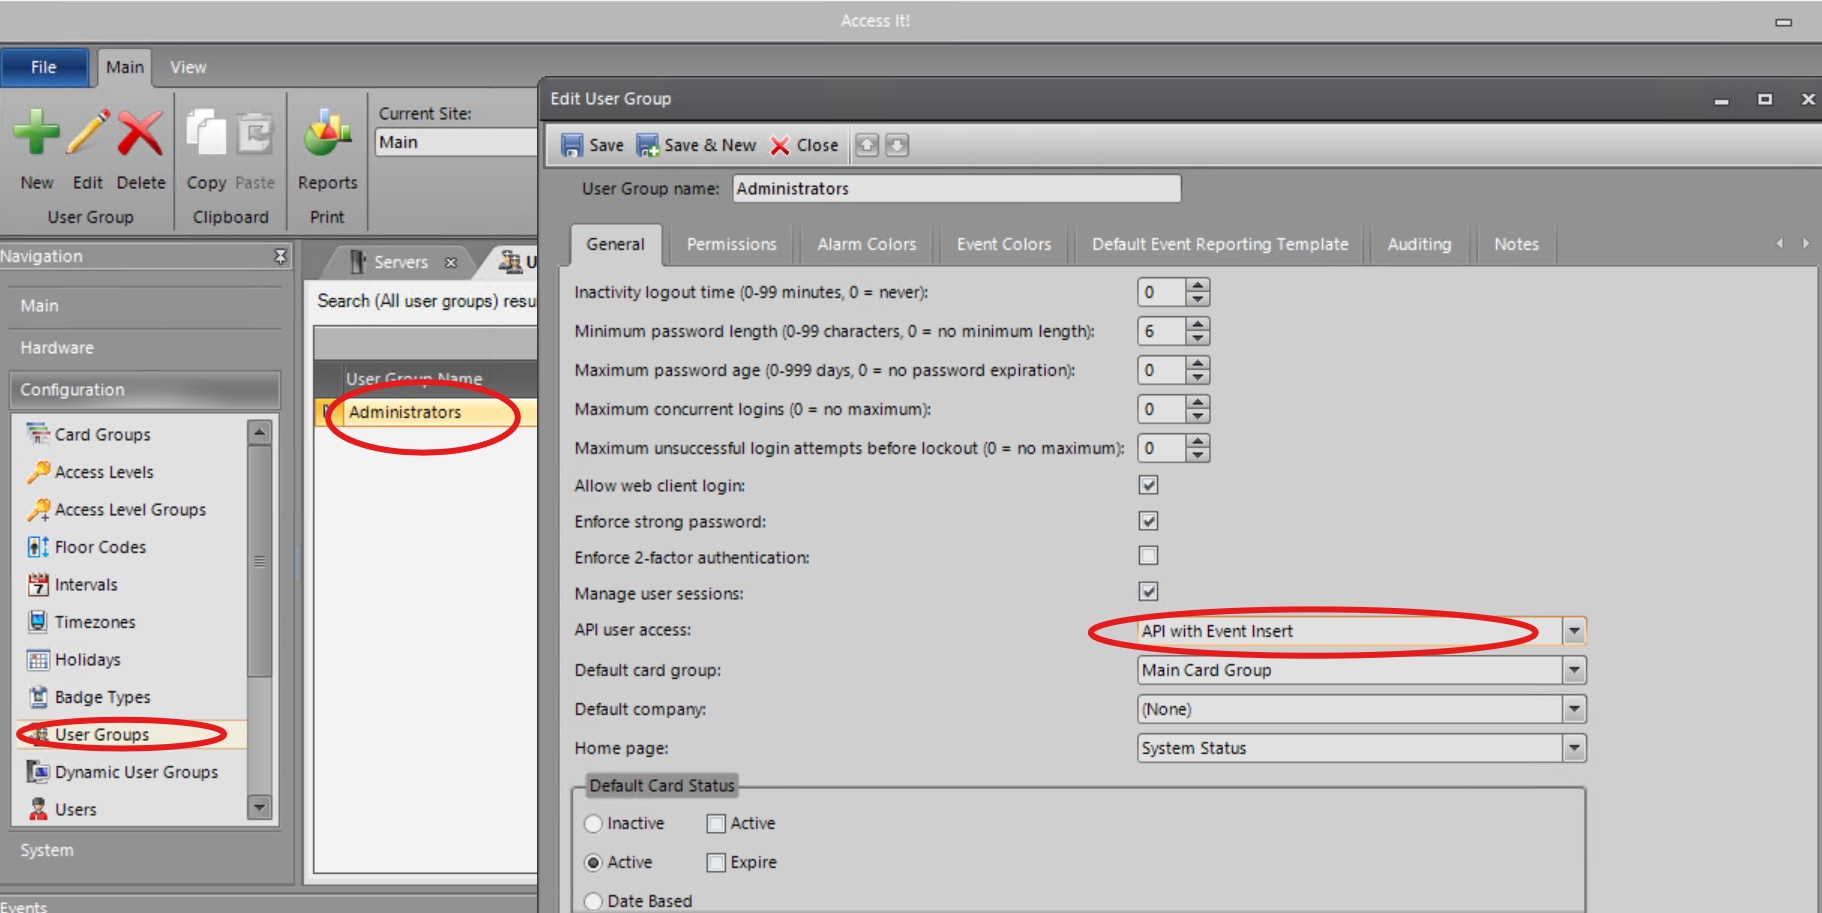Click the User Group name text field
Screen dimensions: 1822x913
coord(955,189)
